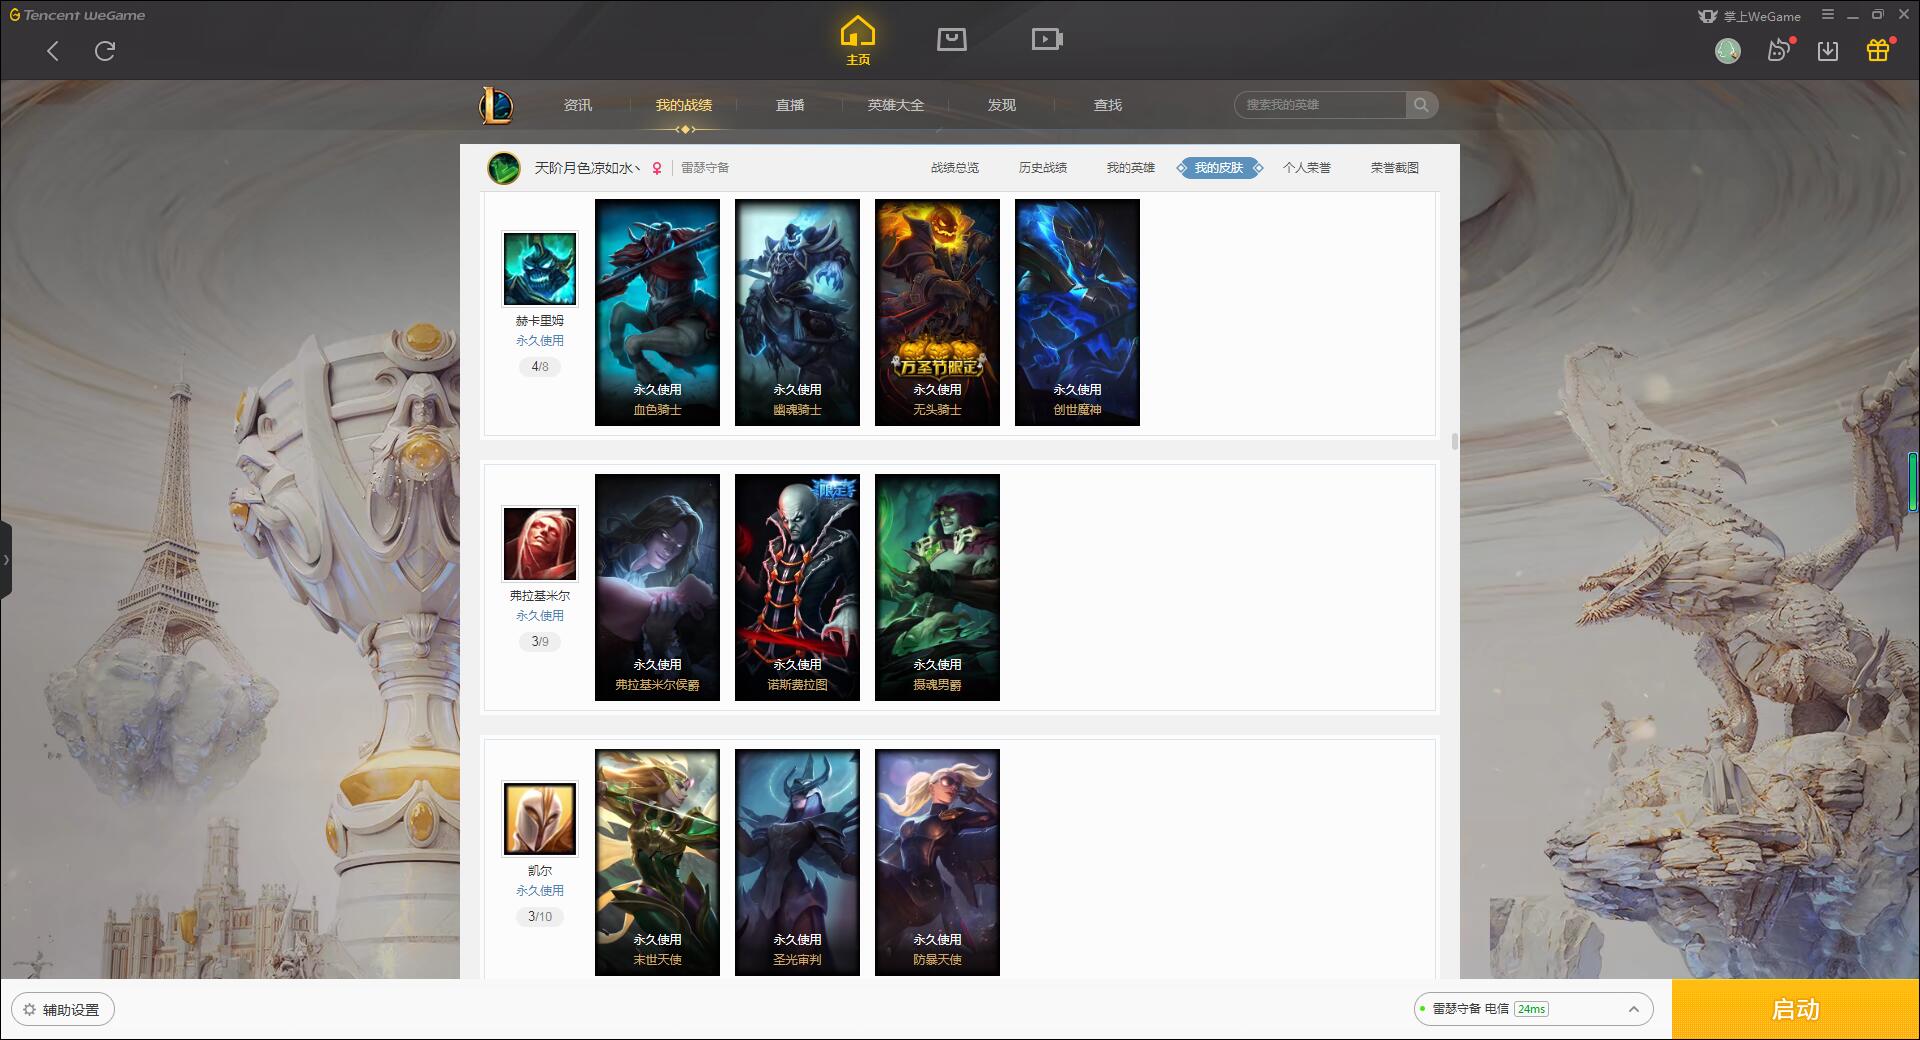The image size is (1920, 1040).
Task: Open the download manager icon
Action: (x=1828, y=50)
